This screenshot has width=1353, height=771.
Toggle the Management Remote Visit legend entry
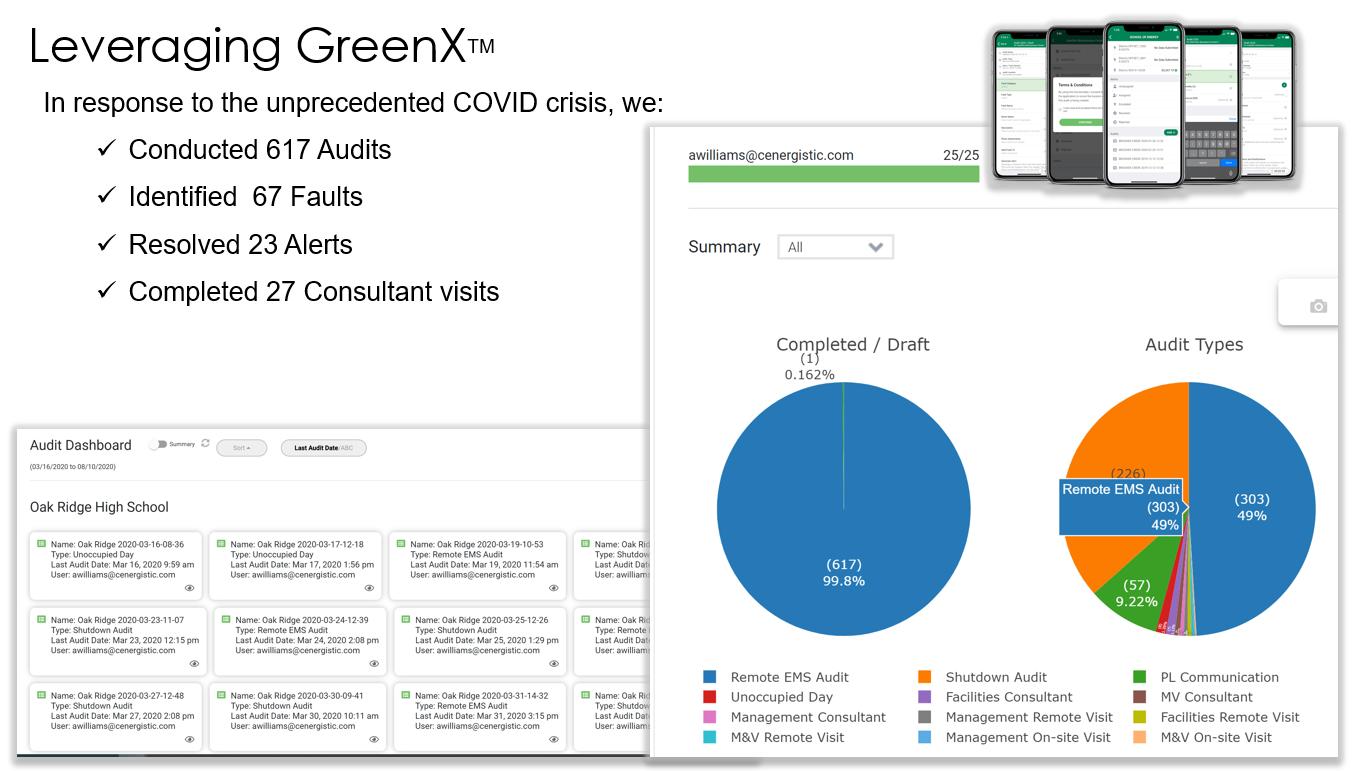tap(1016, 717)
